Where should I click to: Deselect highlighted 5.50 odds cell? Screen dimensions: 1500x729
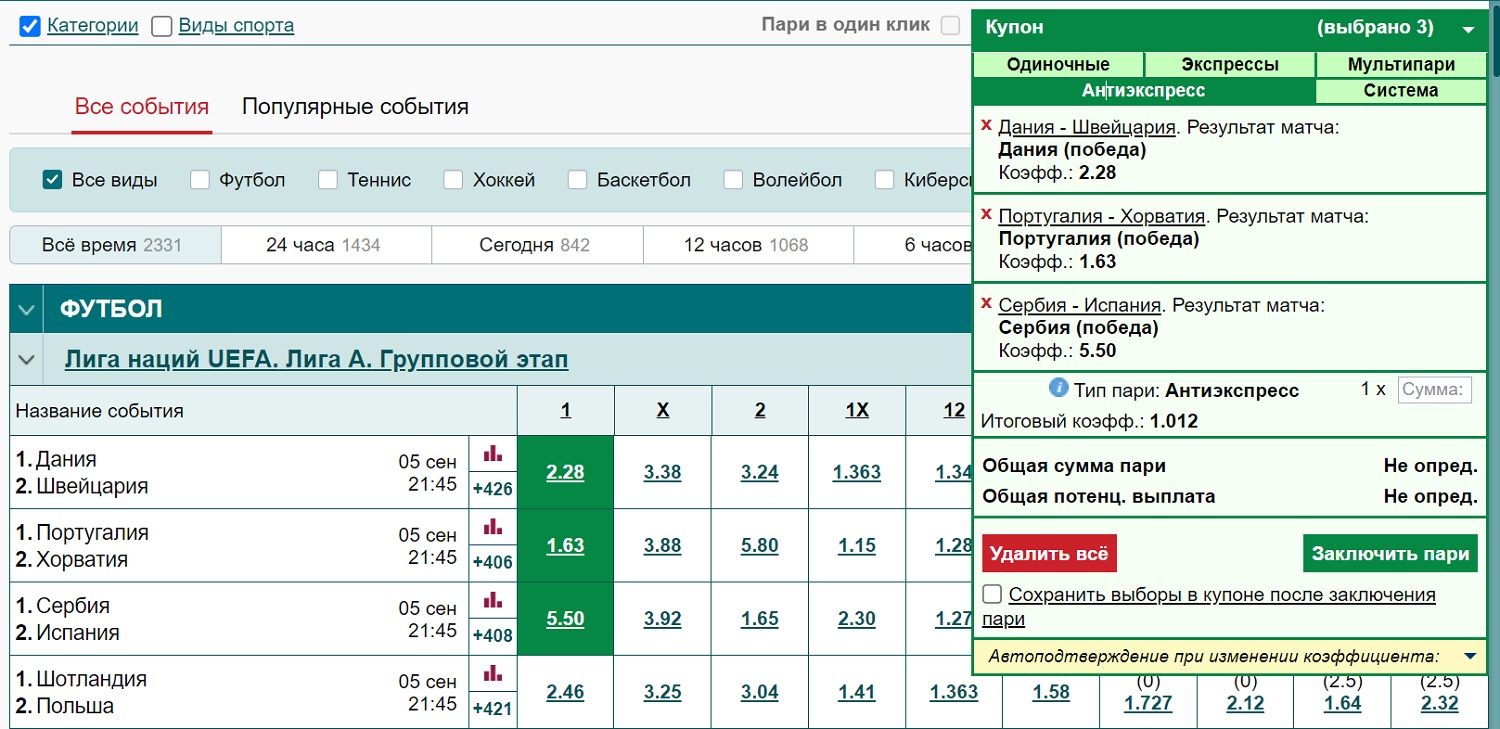pos(565,619)
